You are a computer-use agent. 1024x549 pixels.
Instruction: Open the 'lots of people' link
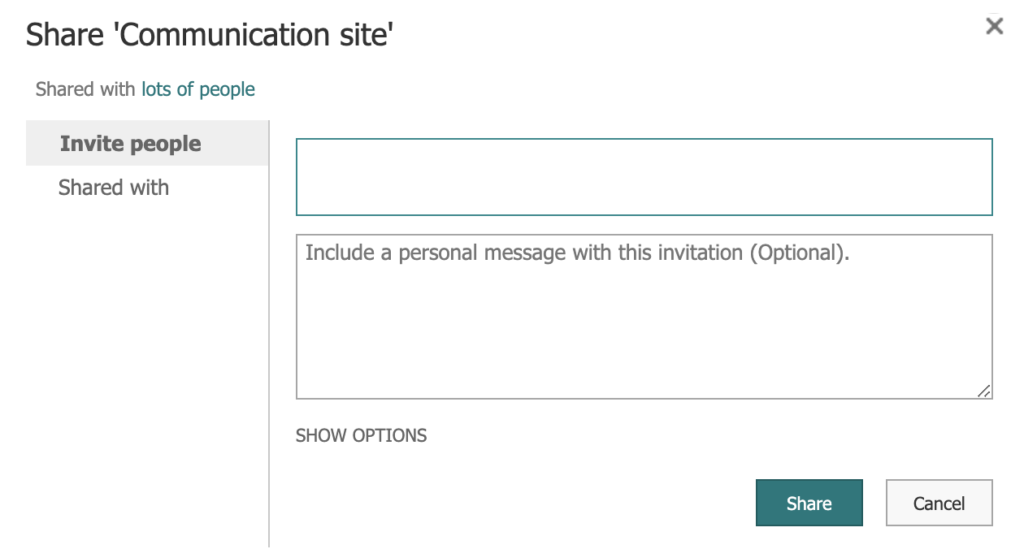click(x=198, y=90)
